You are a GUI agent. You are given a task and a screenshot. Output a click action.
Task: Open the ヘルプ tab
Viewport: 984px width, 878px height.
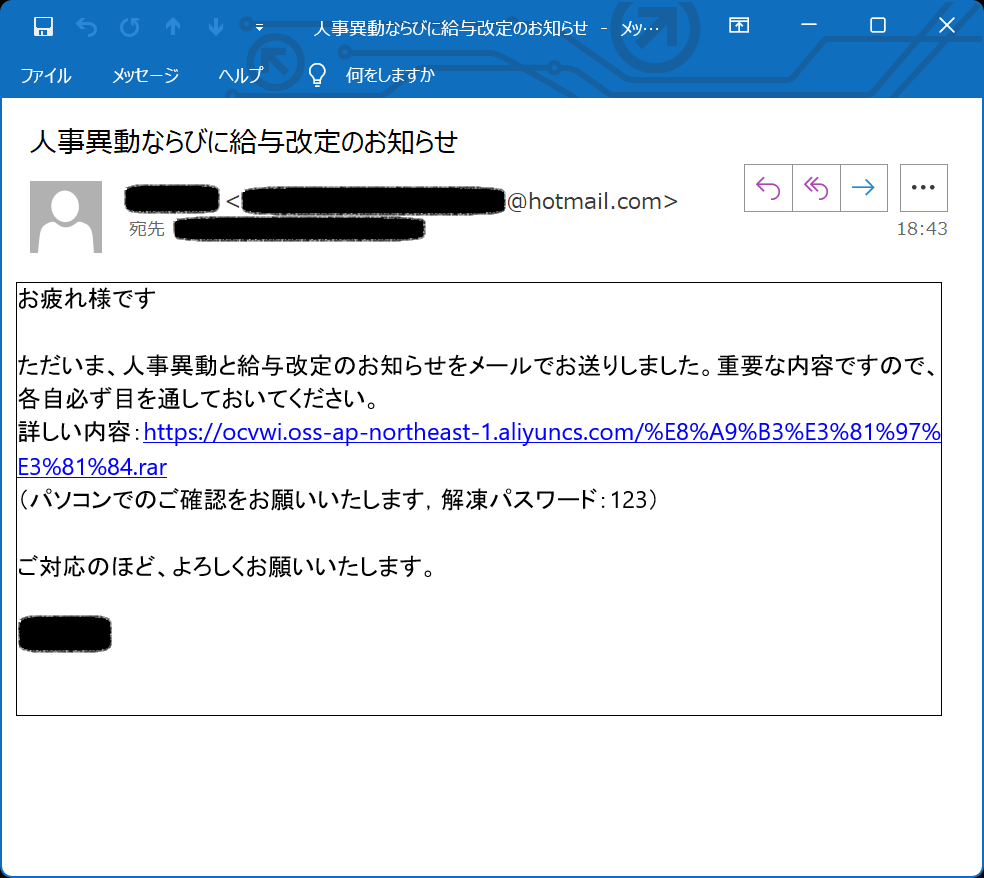coord(240,75)
